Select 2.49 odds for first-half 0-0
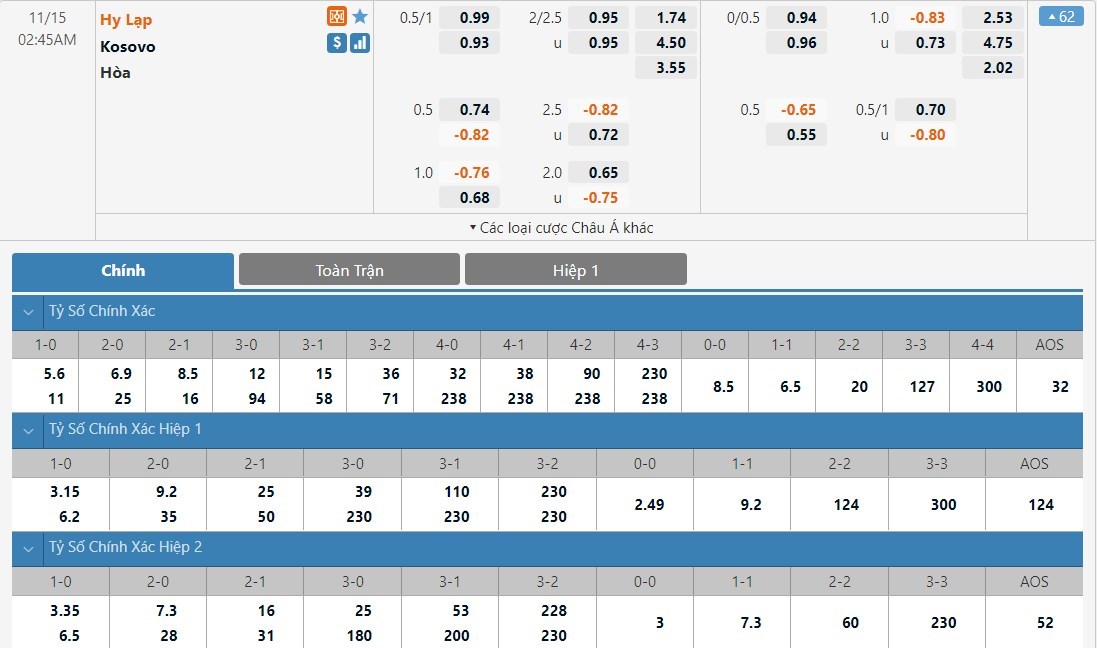 pyautogui.click(x=649, y=505)
